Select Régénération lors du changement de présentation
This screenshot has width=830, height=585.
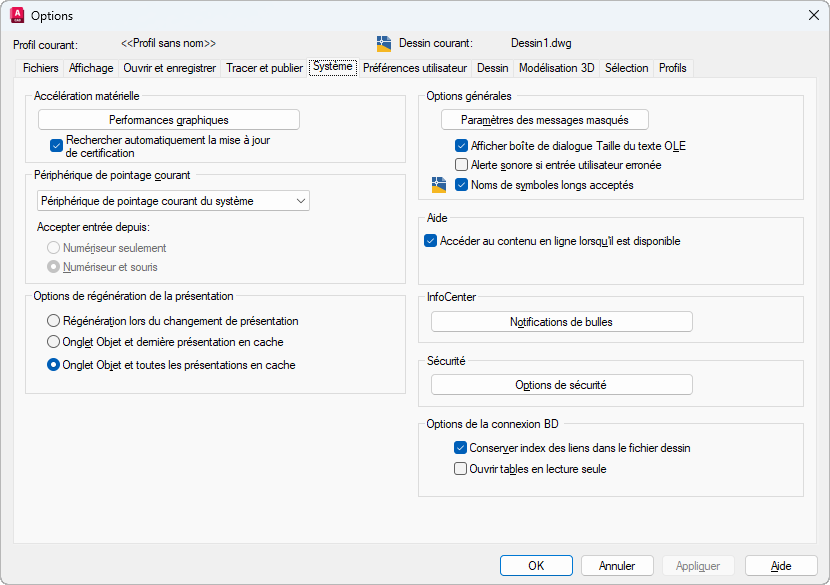click(x=53, y=321)
